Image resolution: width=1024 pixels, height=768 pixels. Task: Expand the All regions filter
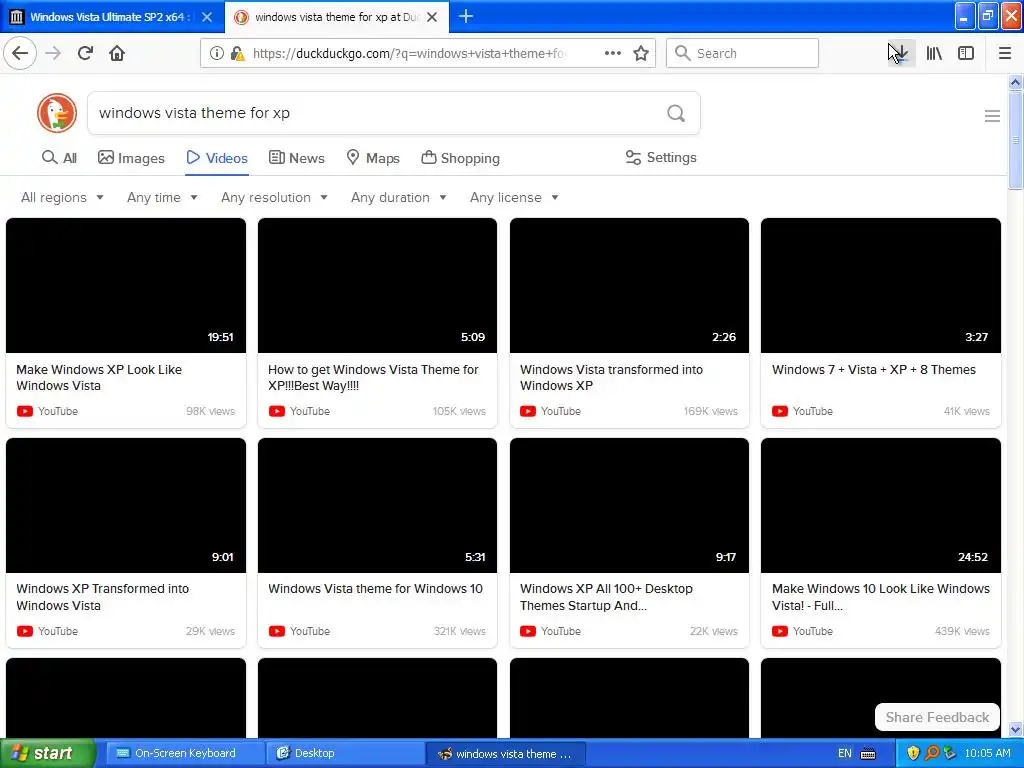tap(62, 197)
